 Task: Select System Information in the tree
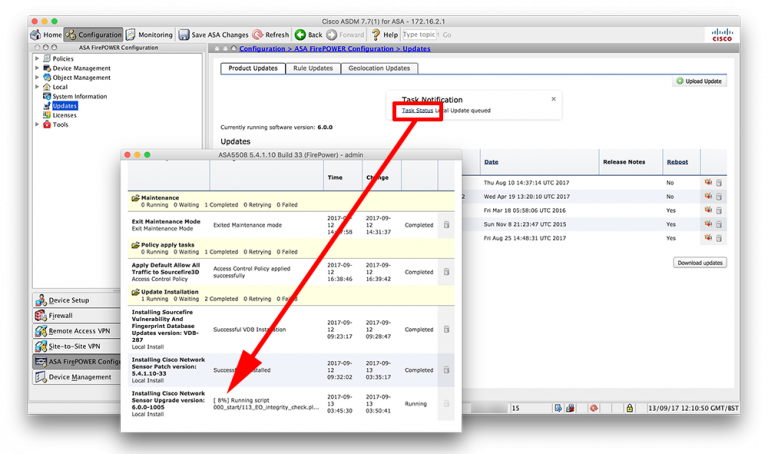point(79,96)
